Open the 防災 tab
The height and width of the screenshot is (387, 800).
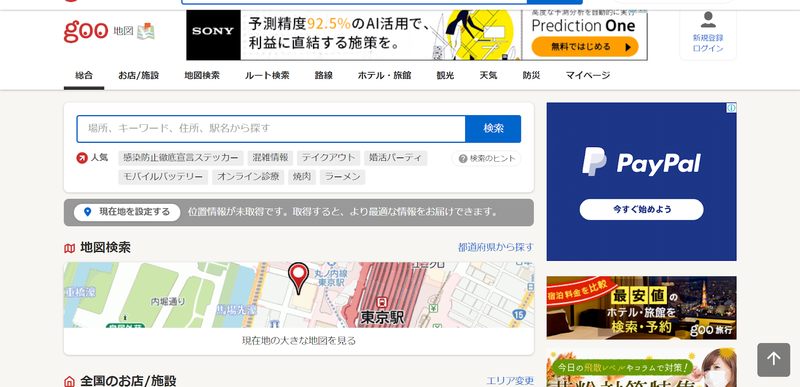pyautogui.click(x=531, y=75)
